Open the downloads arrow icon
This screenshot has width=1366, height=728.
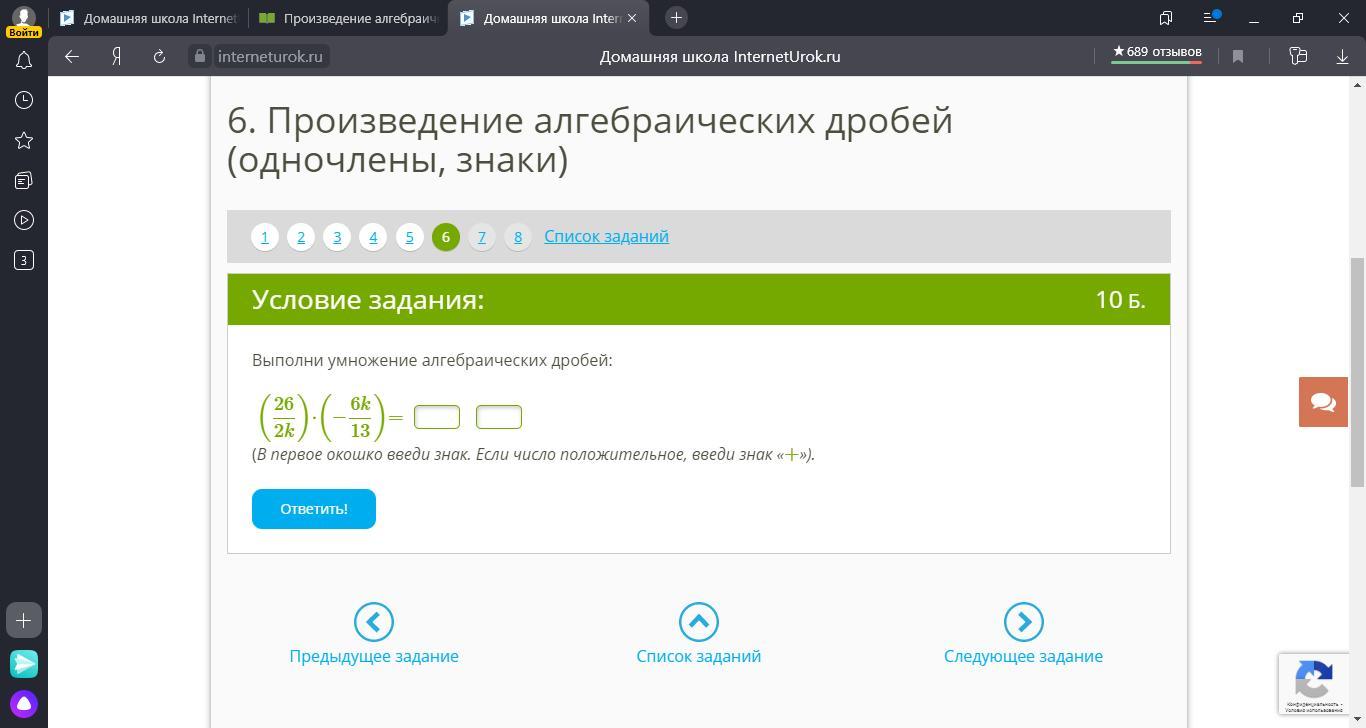click(1342, 56)
